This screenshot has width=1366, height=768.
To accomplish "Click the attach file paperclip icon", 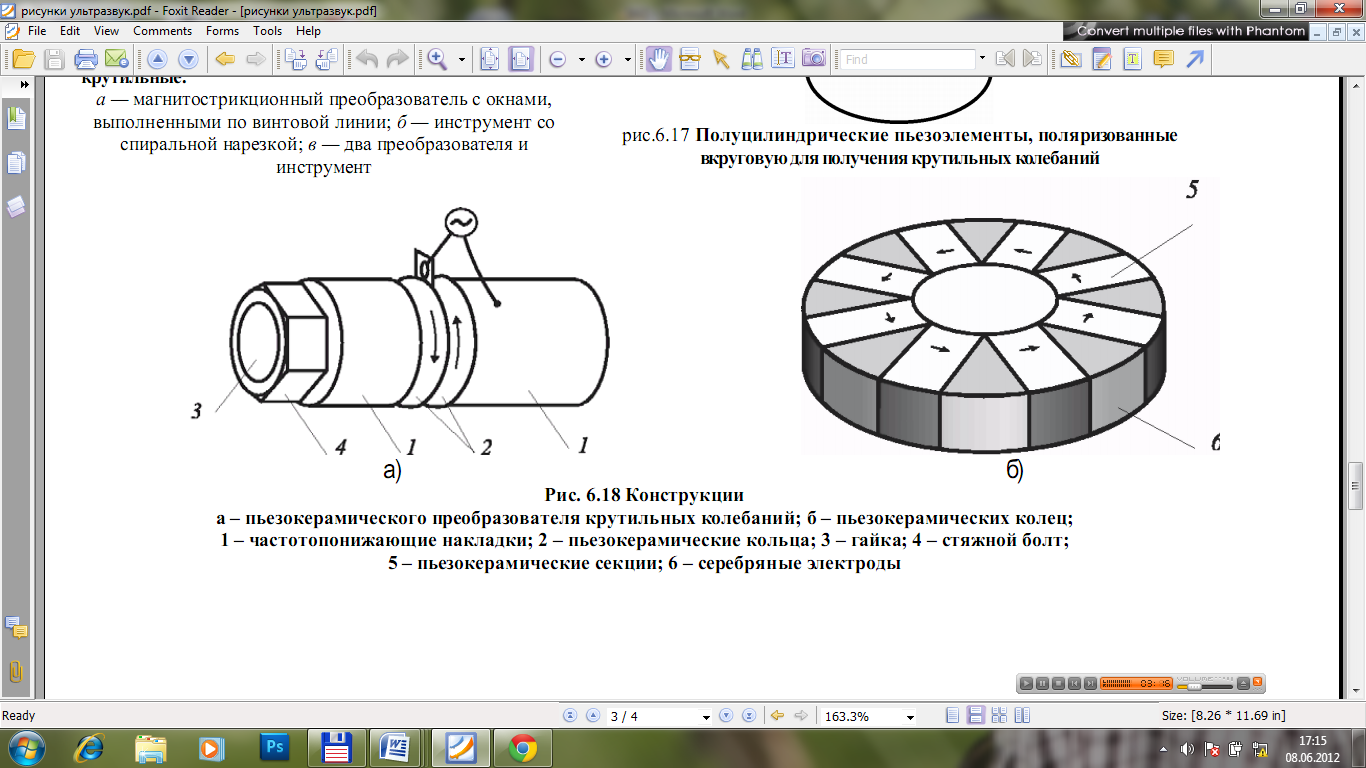I will tap(1071, 59).
